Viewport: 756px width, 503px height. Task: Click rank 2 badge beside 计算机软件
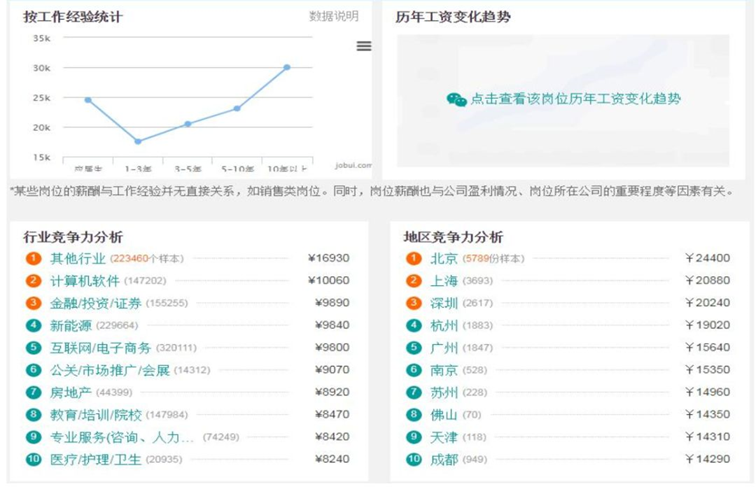33,281
